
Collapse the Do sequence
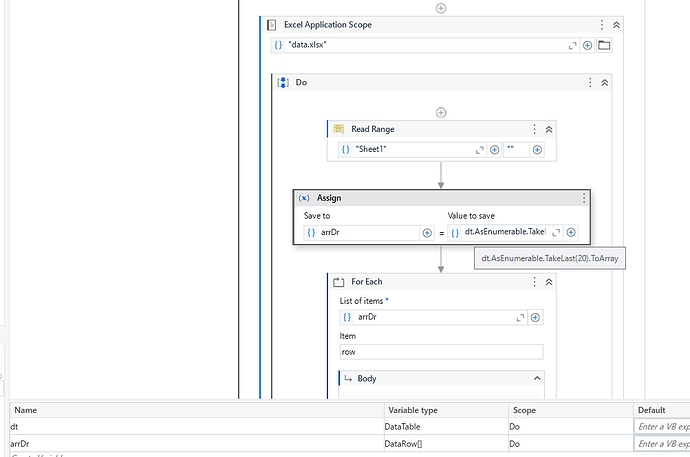point(605,83)
